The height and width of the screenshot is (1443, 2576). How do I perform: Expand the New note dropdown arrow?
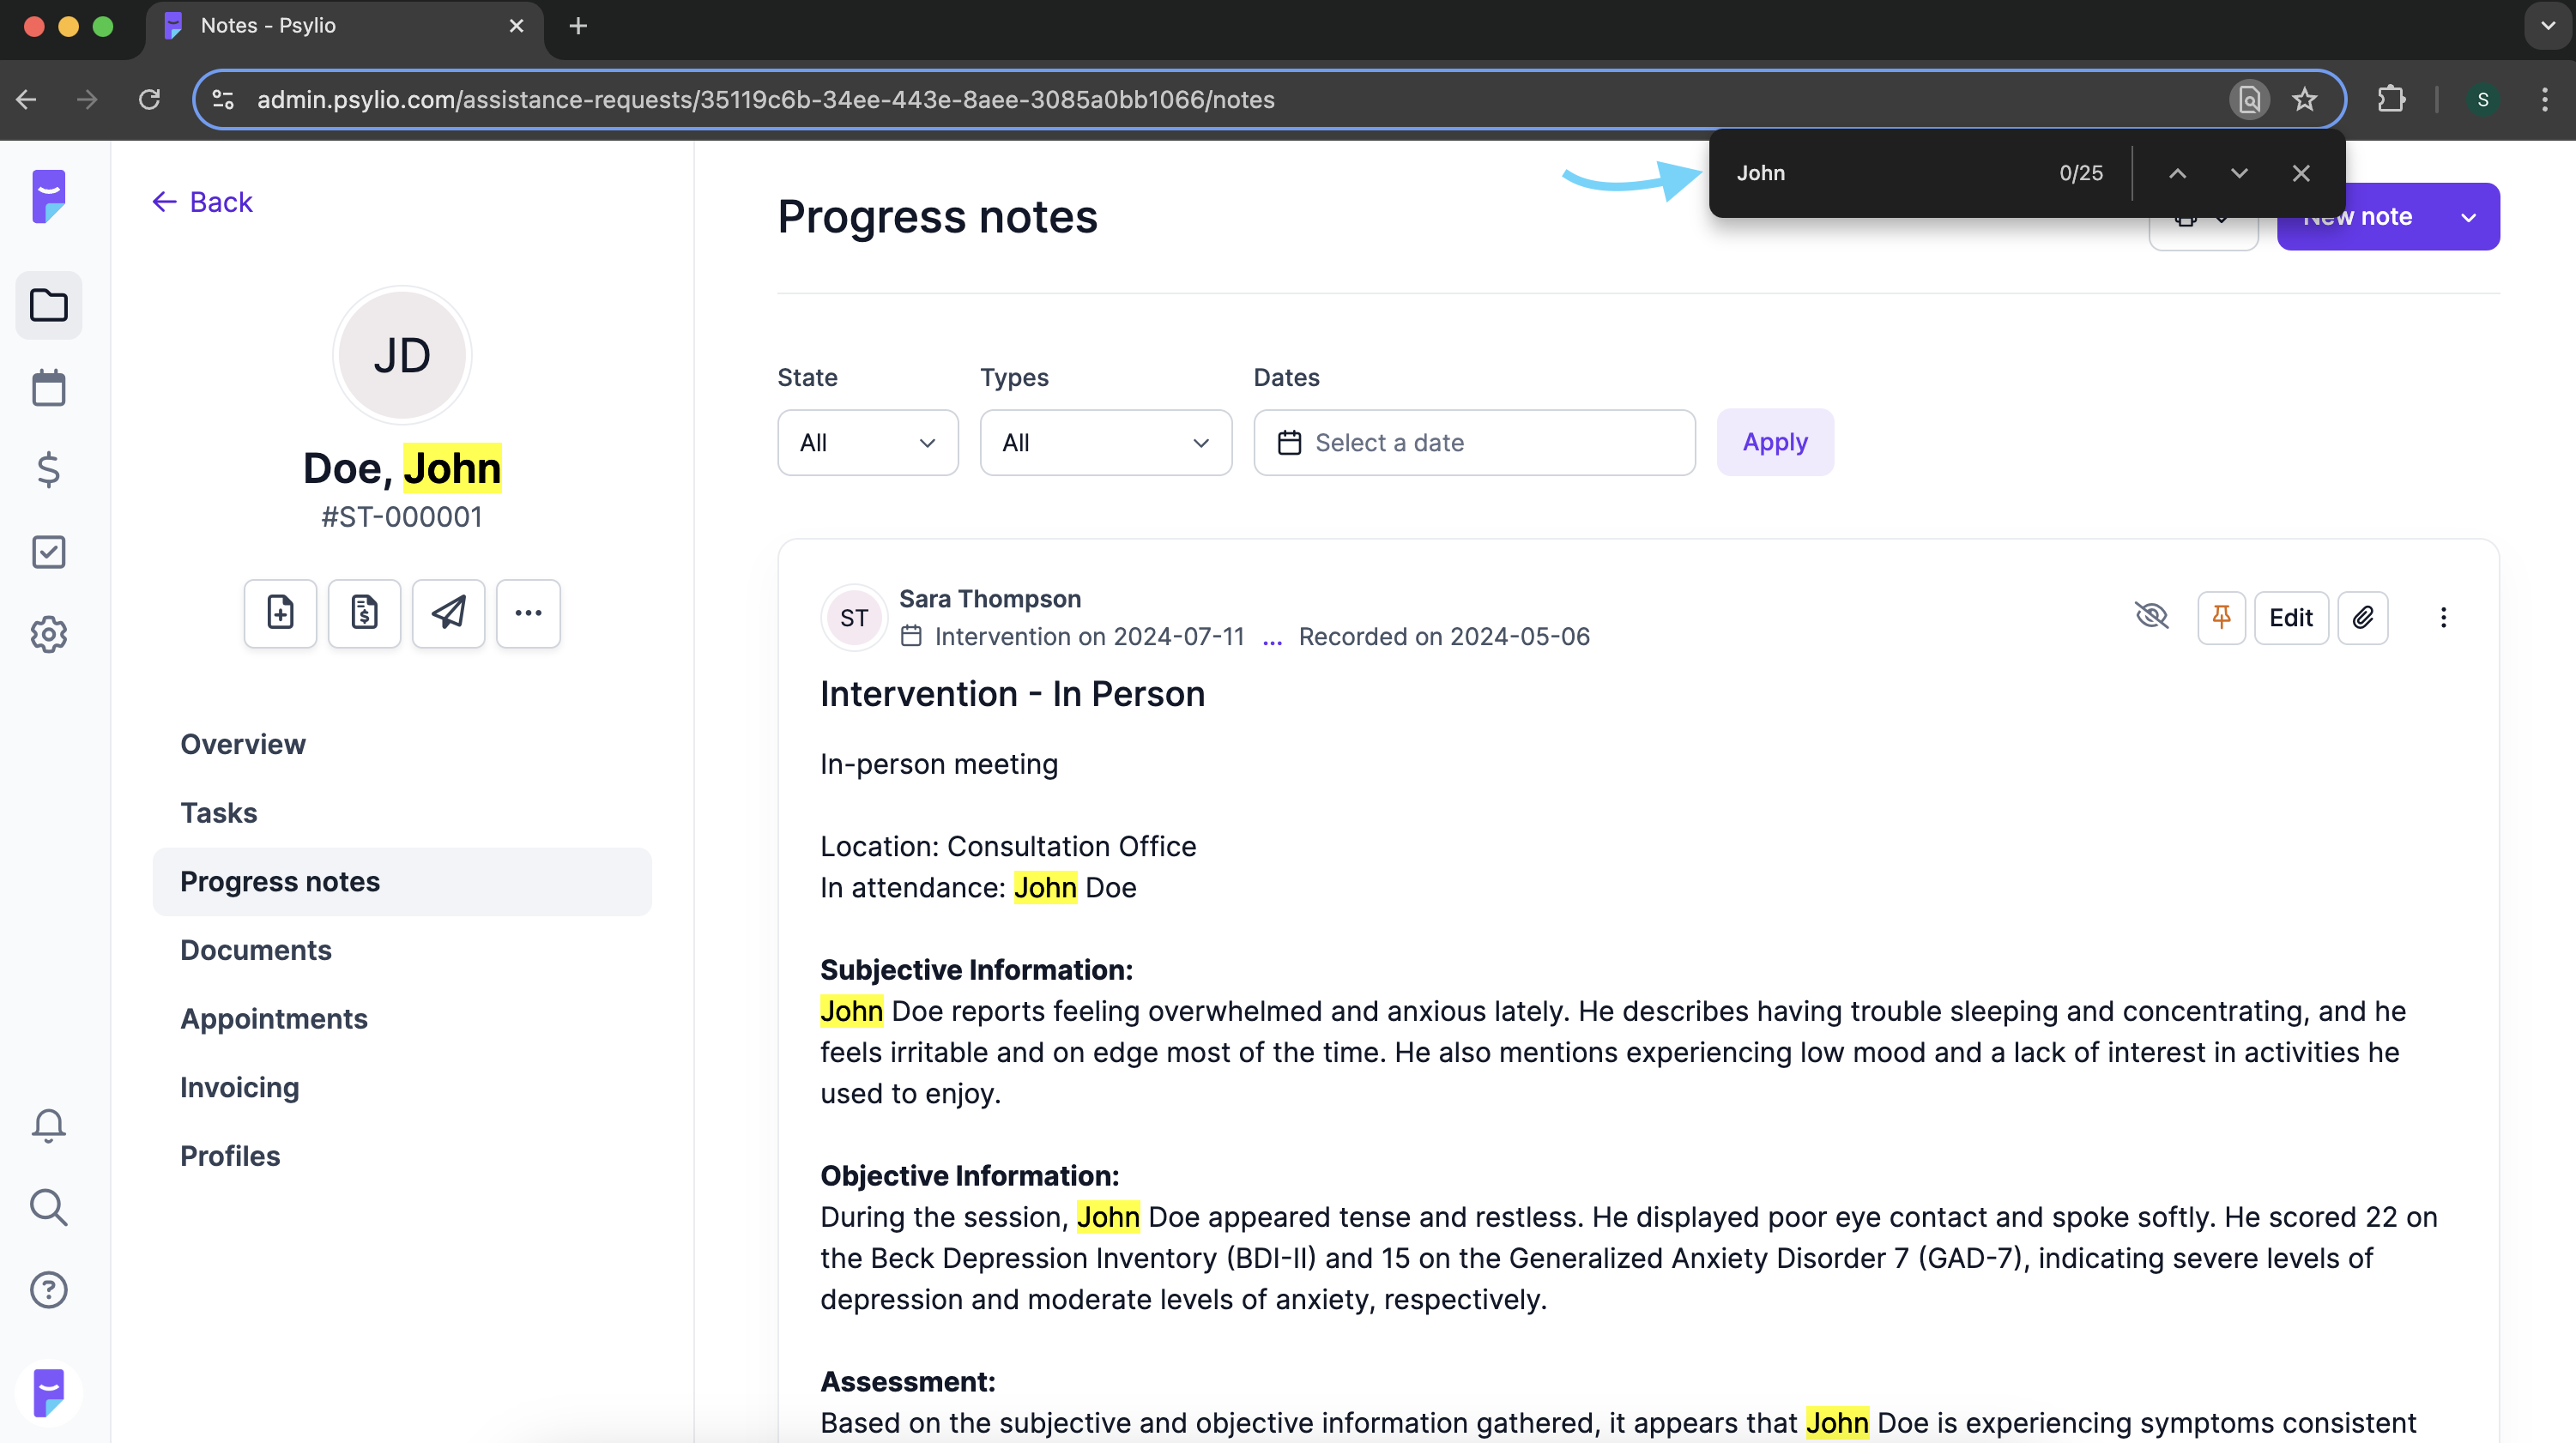(x=2468, y=217)
